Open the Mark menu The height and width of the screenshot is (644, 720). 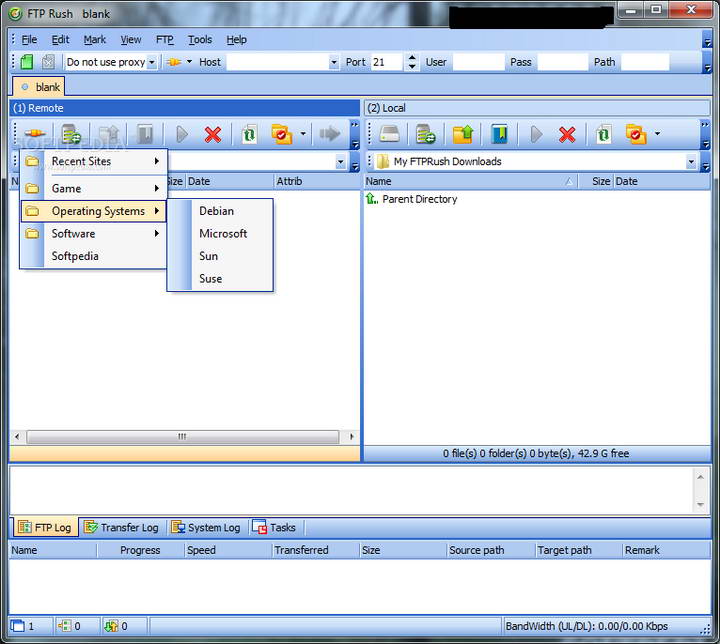pyautogui.click(x=95, y=40)
